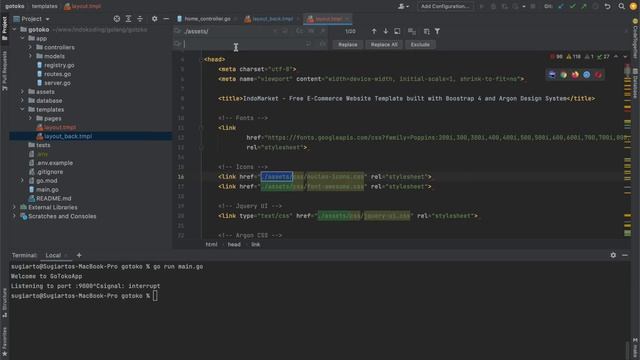
Task: Collapse the gotoko root folder
Action: [x=15, y=29]
